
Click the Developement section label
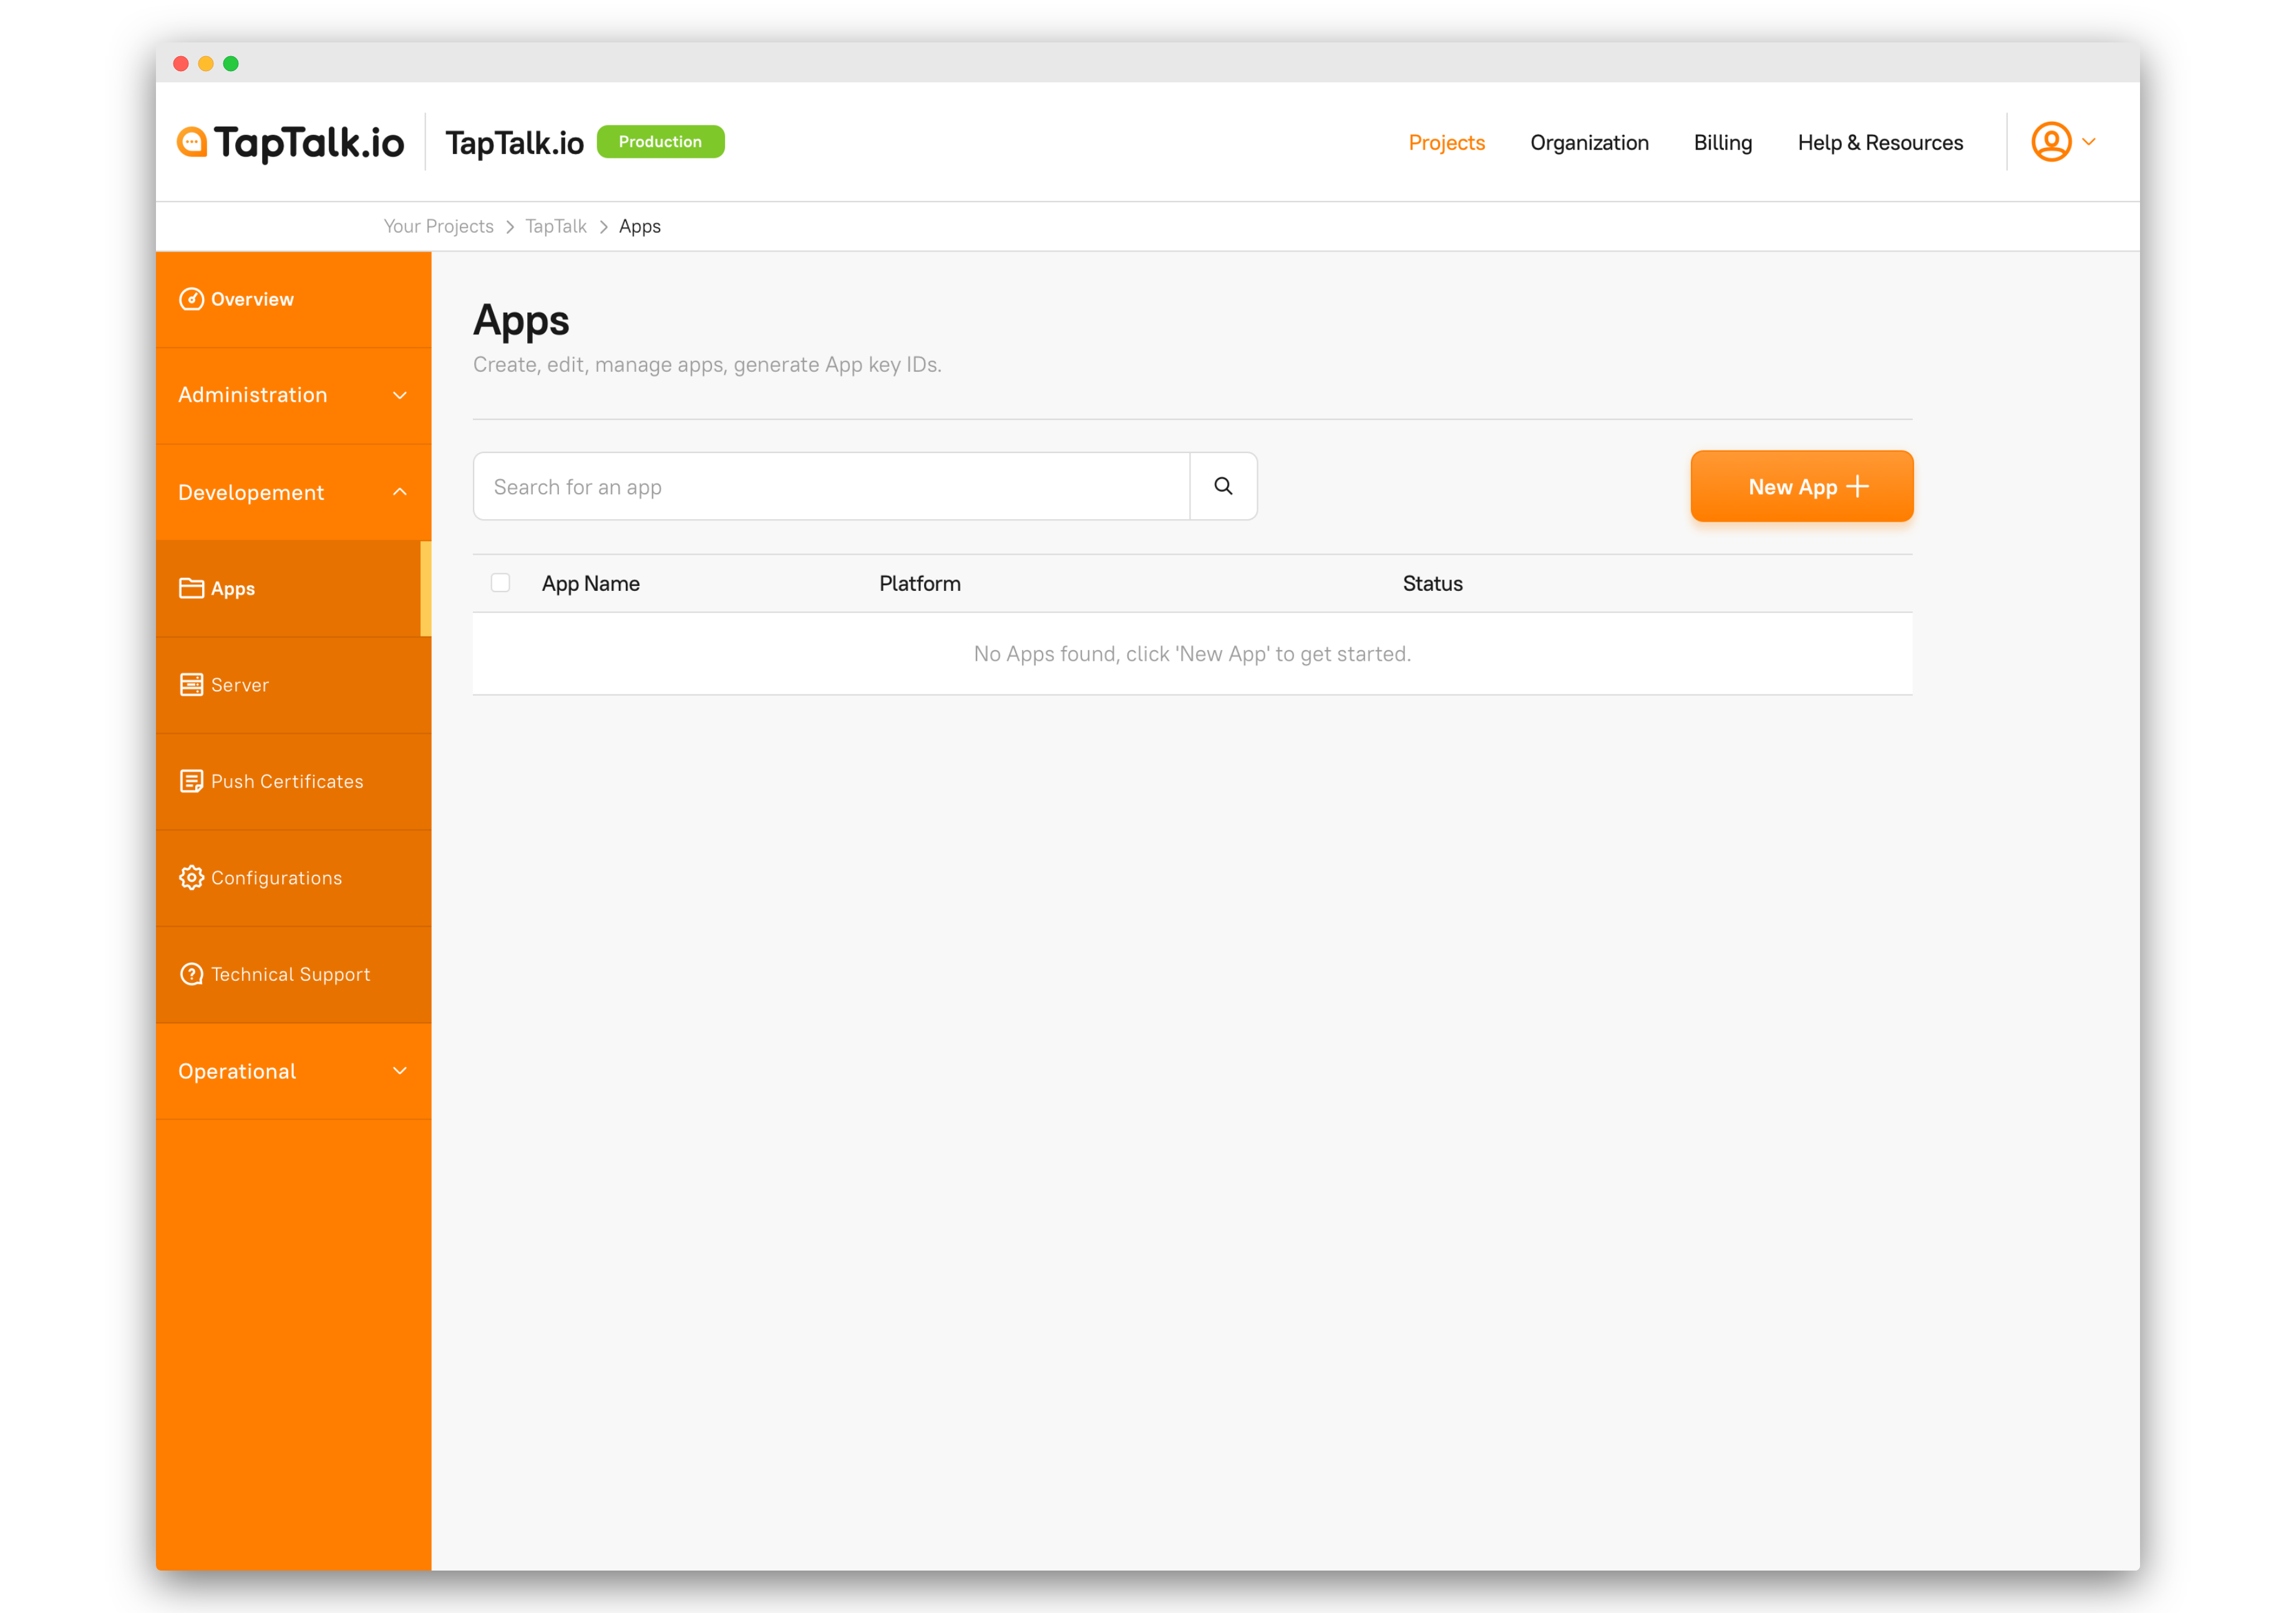tap(251, 493)
